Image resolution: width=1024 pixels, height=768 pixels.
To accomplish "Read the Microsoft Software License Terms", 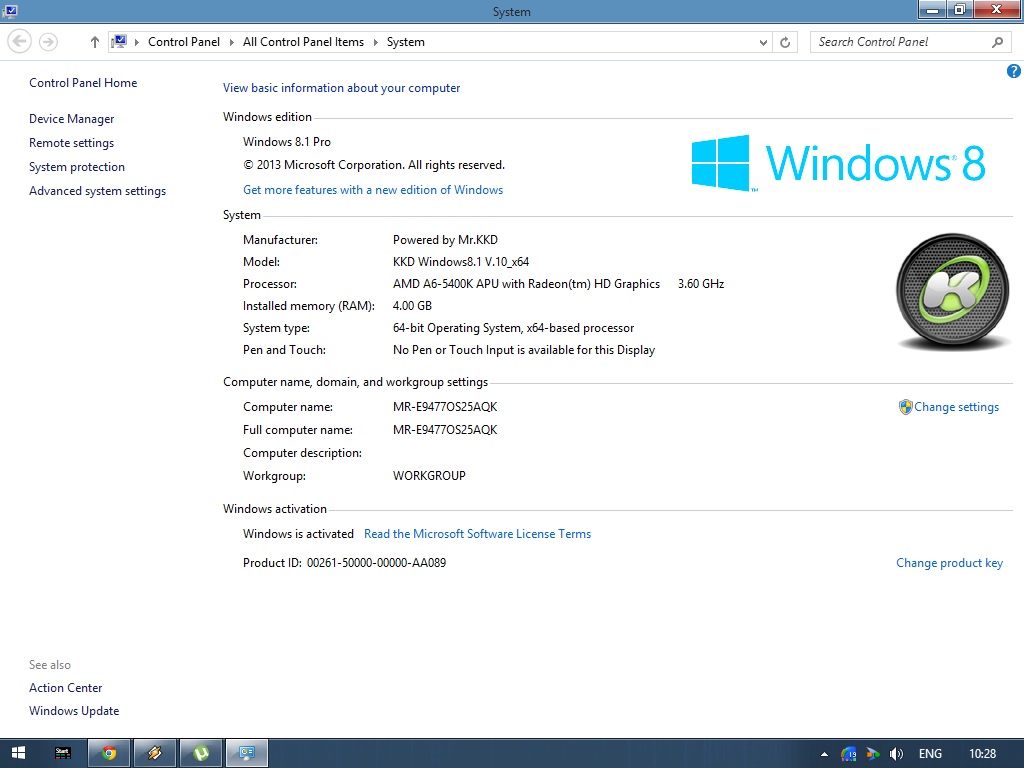I will point(477,534).
